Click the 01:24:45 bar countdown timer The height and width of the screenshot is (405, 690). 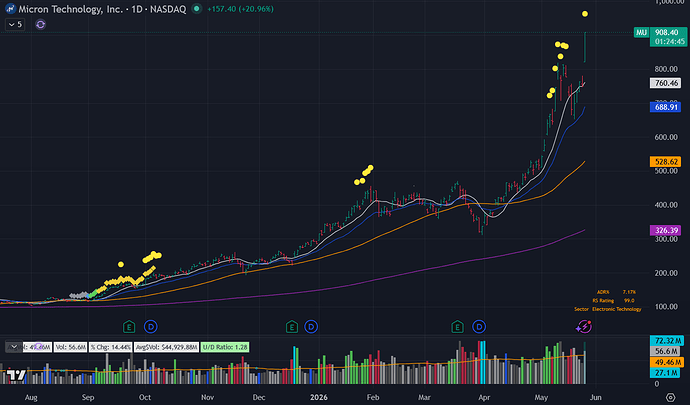(x=669, y=42)
